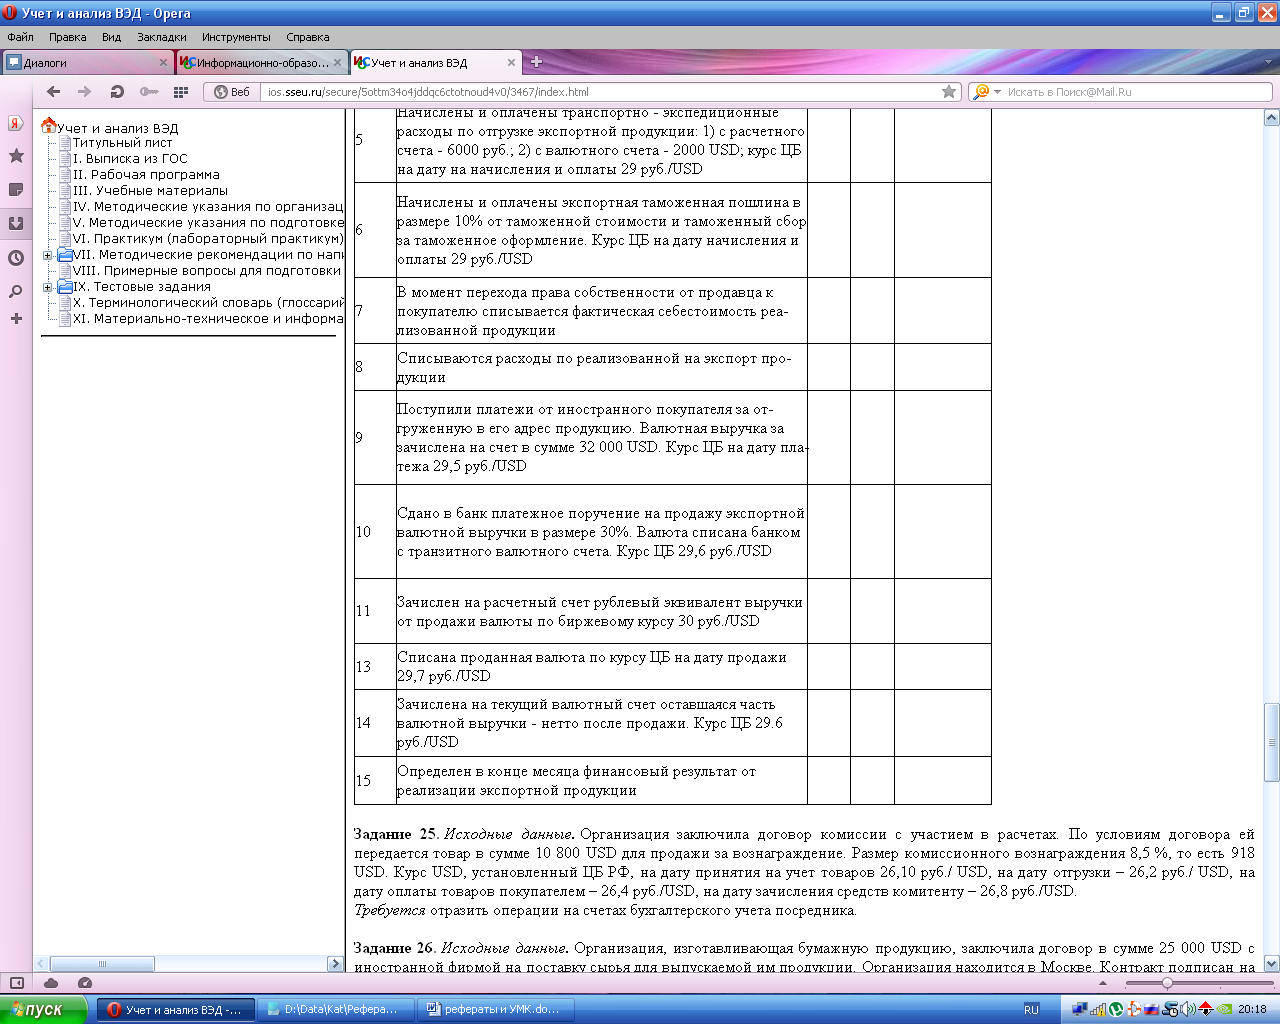
Task: Open the Справка menu
Action: [307, 37]
